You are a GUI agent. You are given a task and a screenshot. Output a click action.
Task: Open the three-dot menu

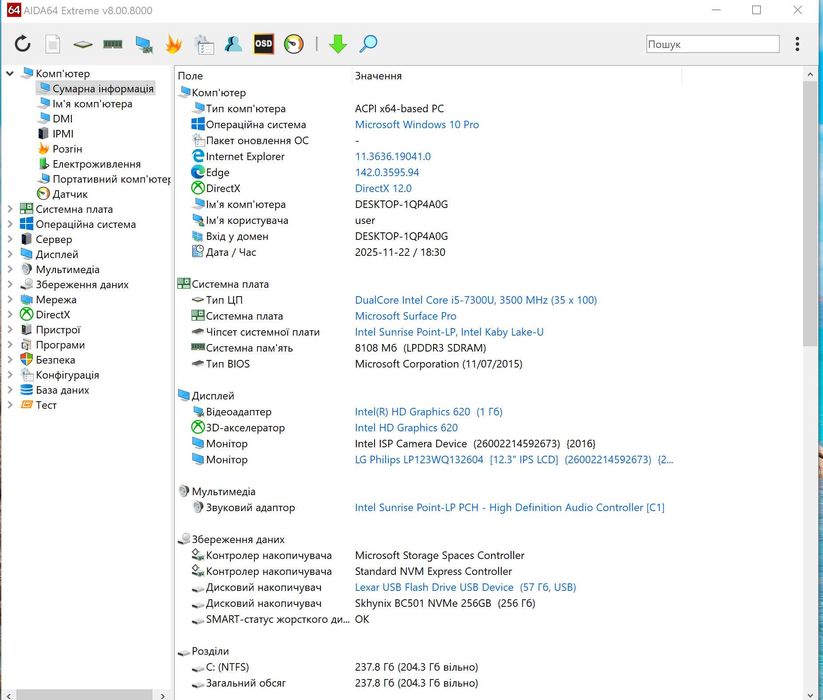pos(797,44)
